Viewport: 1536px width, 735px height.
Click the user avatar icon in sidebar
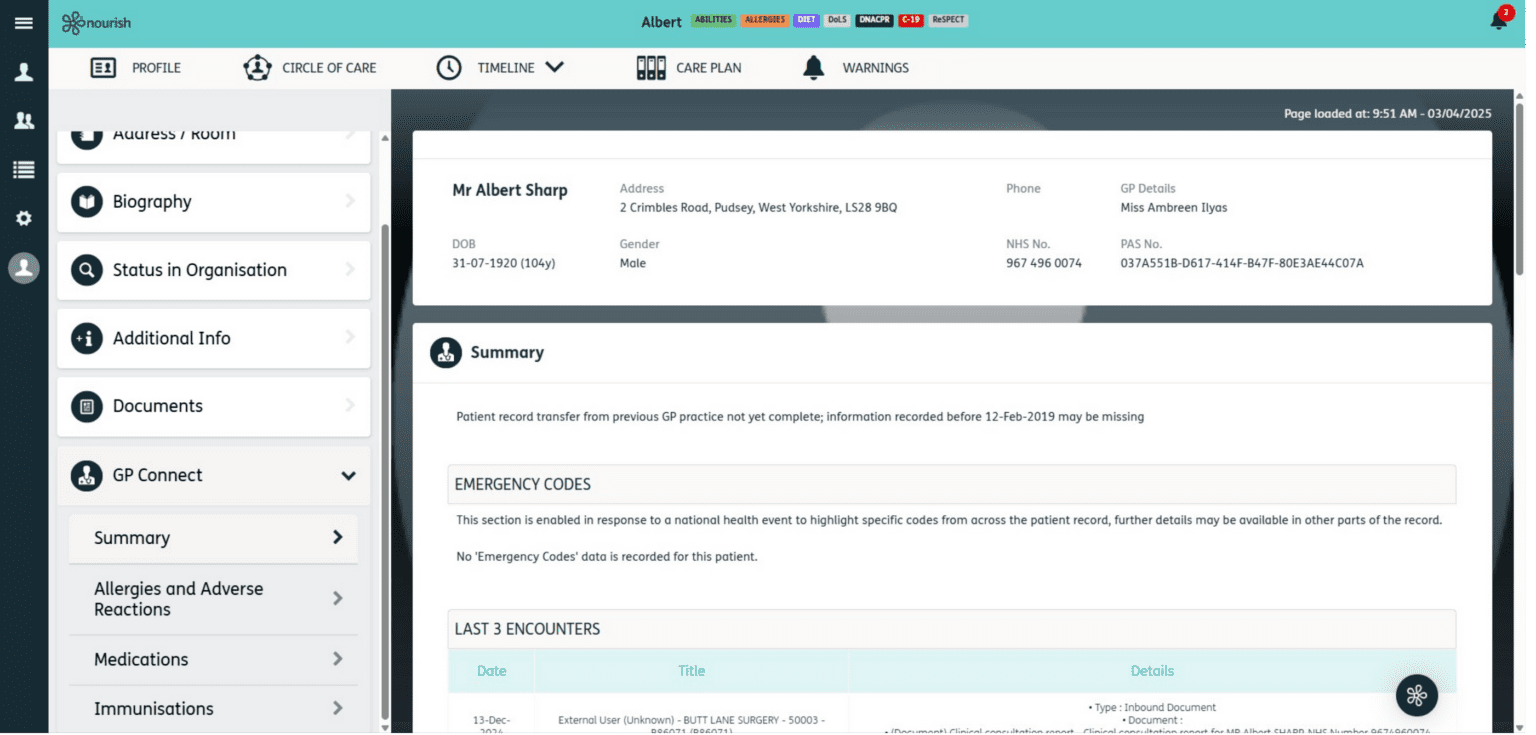[24, 268]
